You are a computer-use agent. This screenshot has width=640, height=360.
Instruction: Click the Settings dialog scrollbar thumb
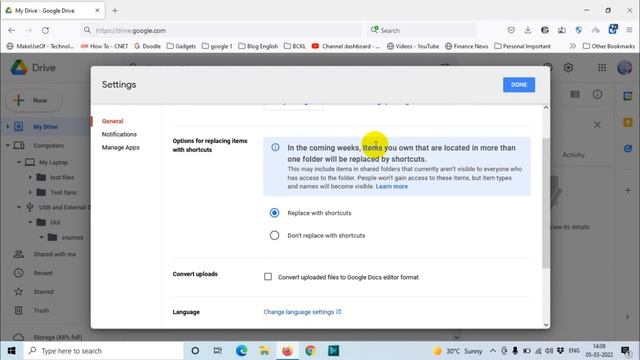(x=546, y=203)
